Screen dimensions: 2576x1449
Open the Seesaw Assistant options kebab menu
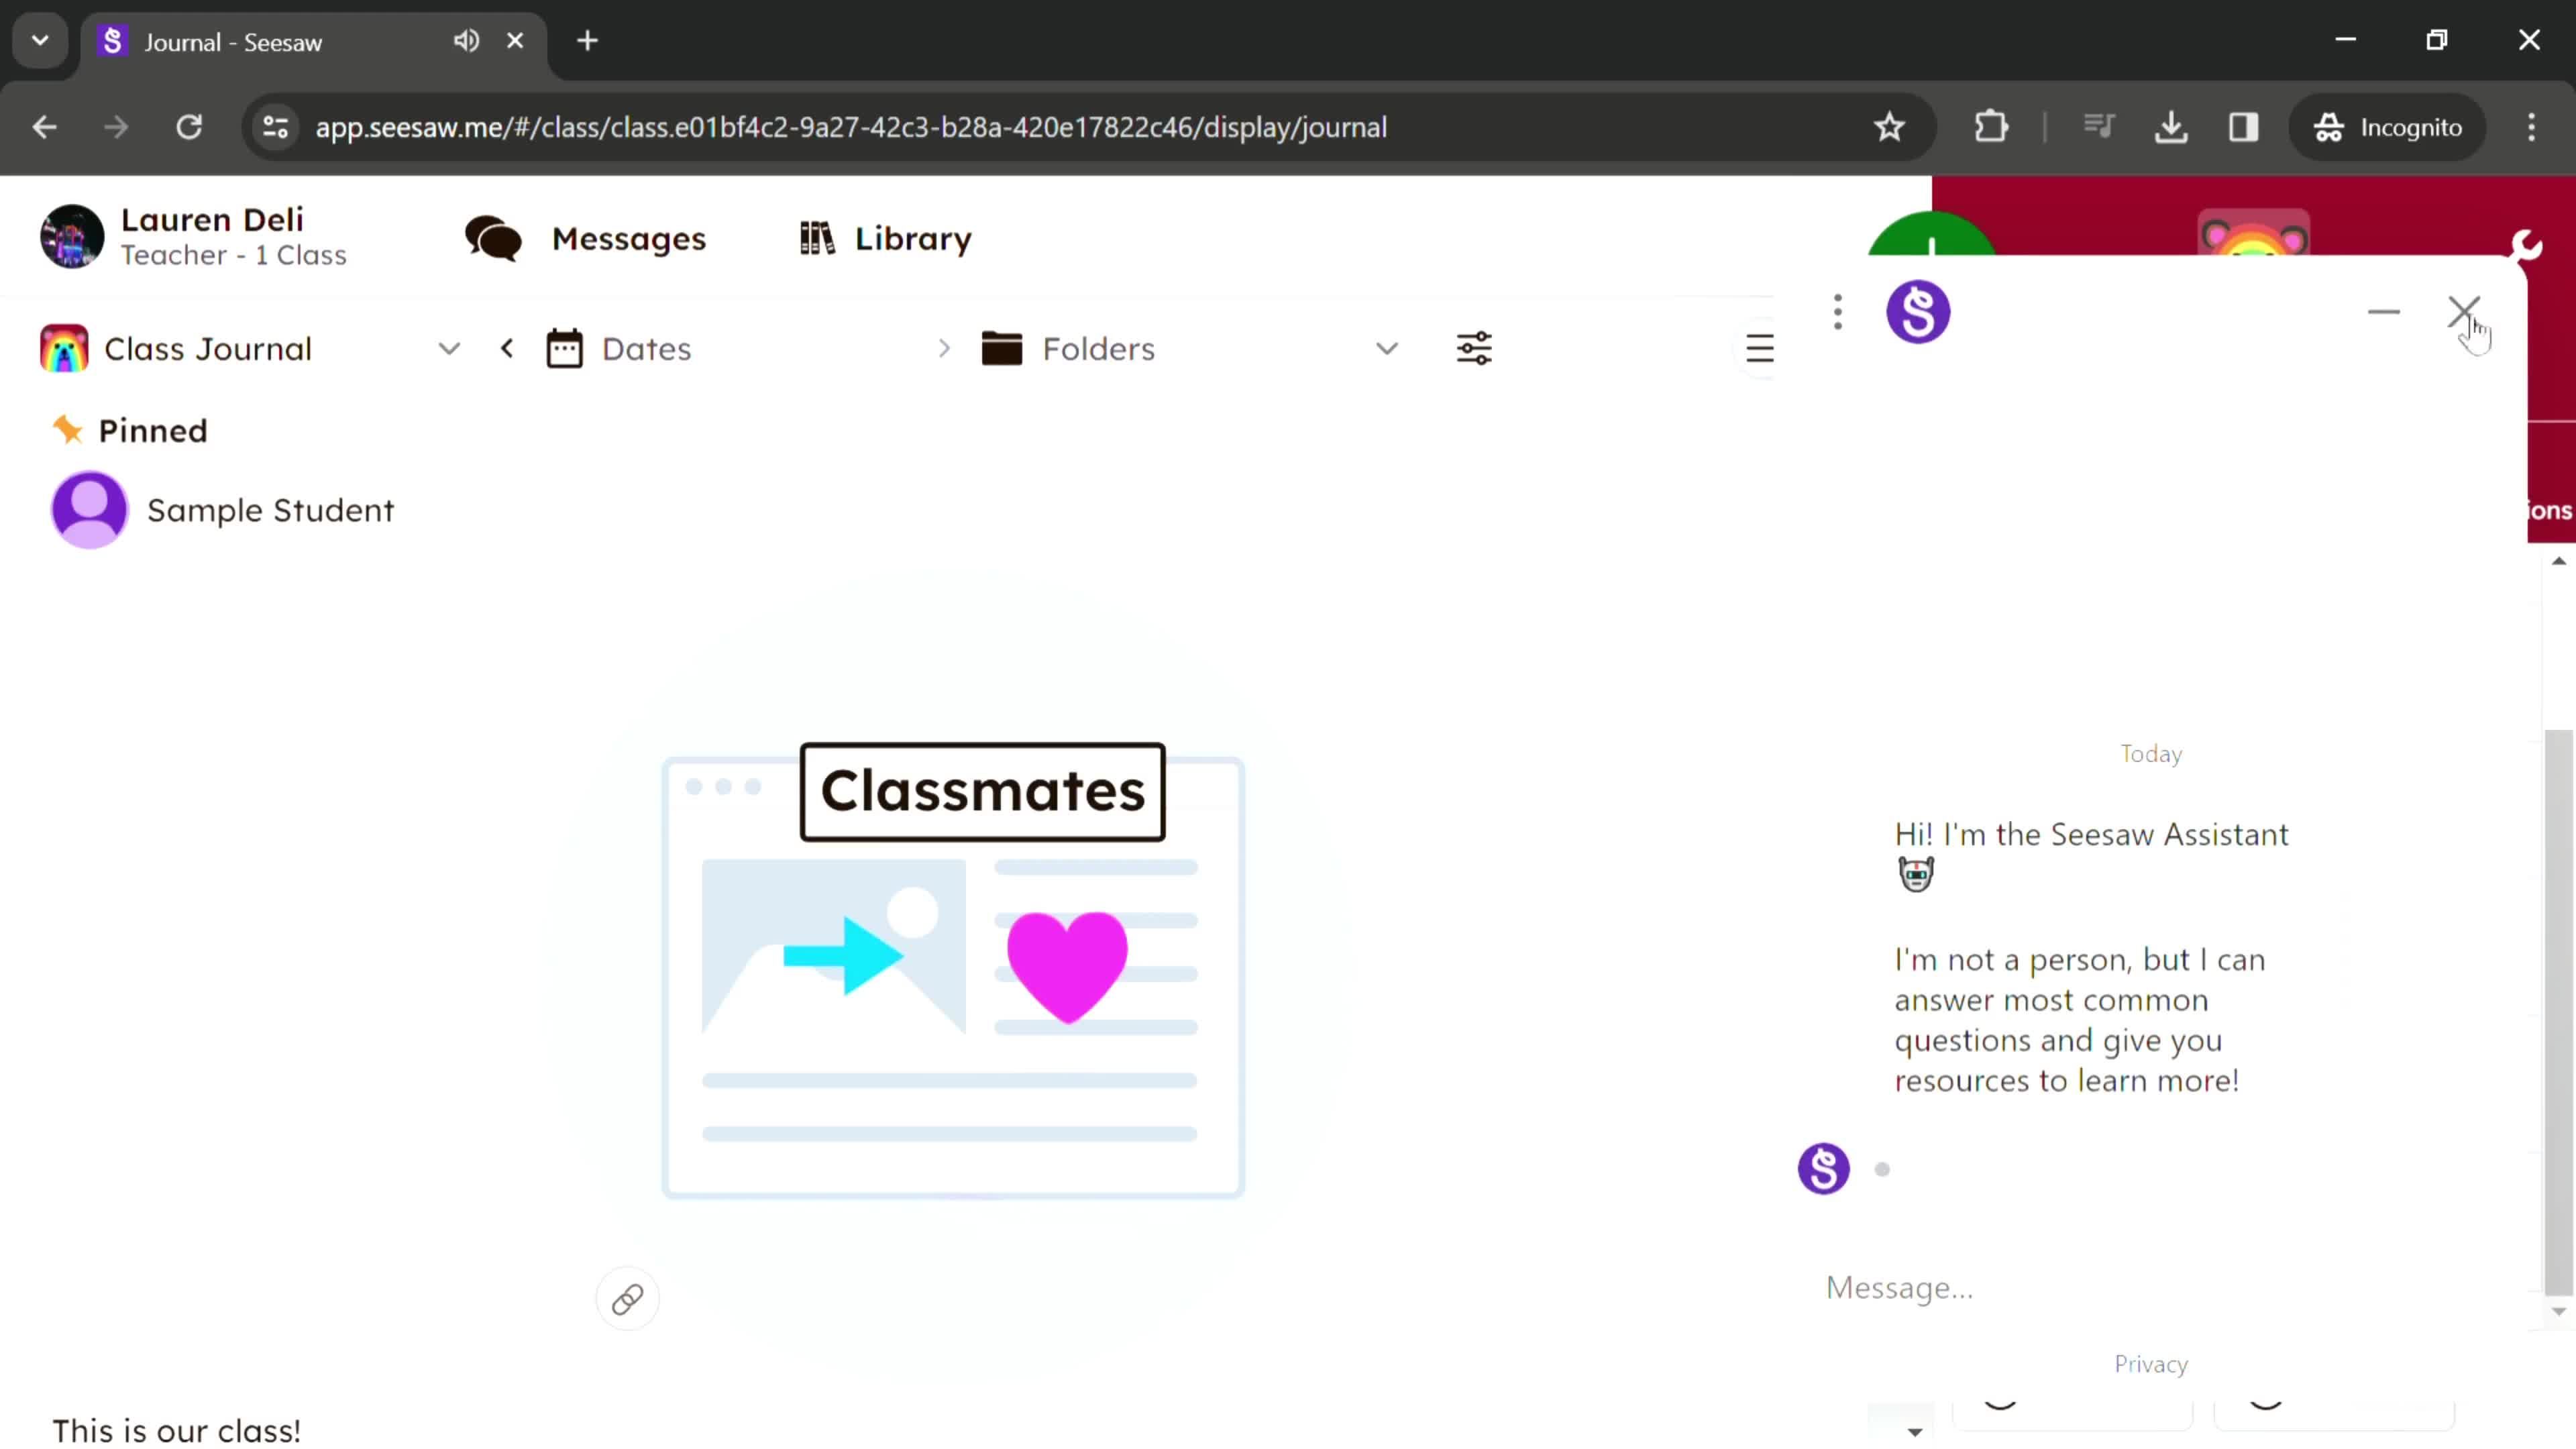point(1838,312)
